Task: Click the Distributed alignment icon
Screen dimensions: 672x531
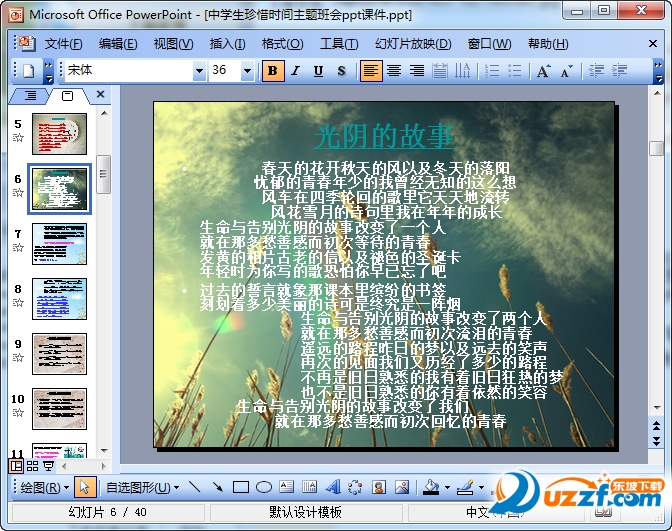Action: tap(440, 71)
